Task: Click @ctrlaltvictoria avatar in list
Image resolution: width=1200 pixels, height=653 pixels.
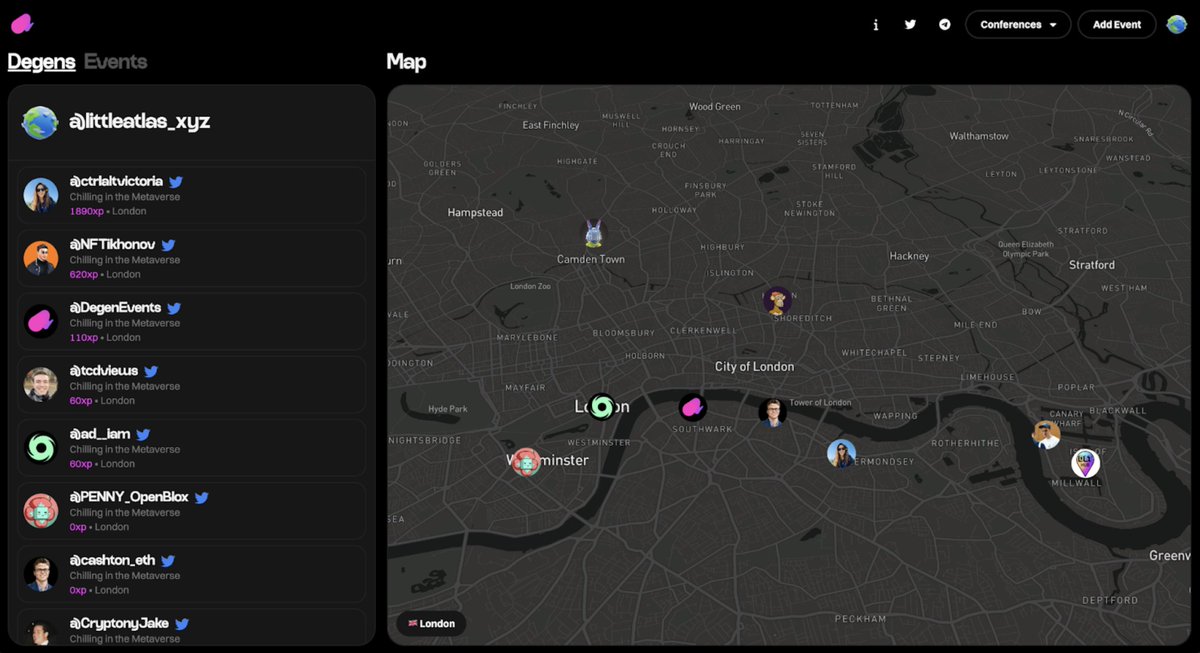Action: [41, 195]
